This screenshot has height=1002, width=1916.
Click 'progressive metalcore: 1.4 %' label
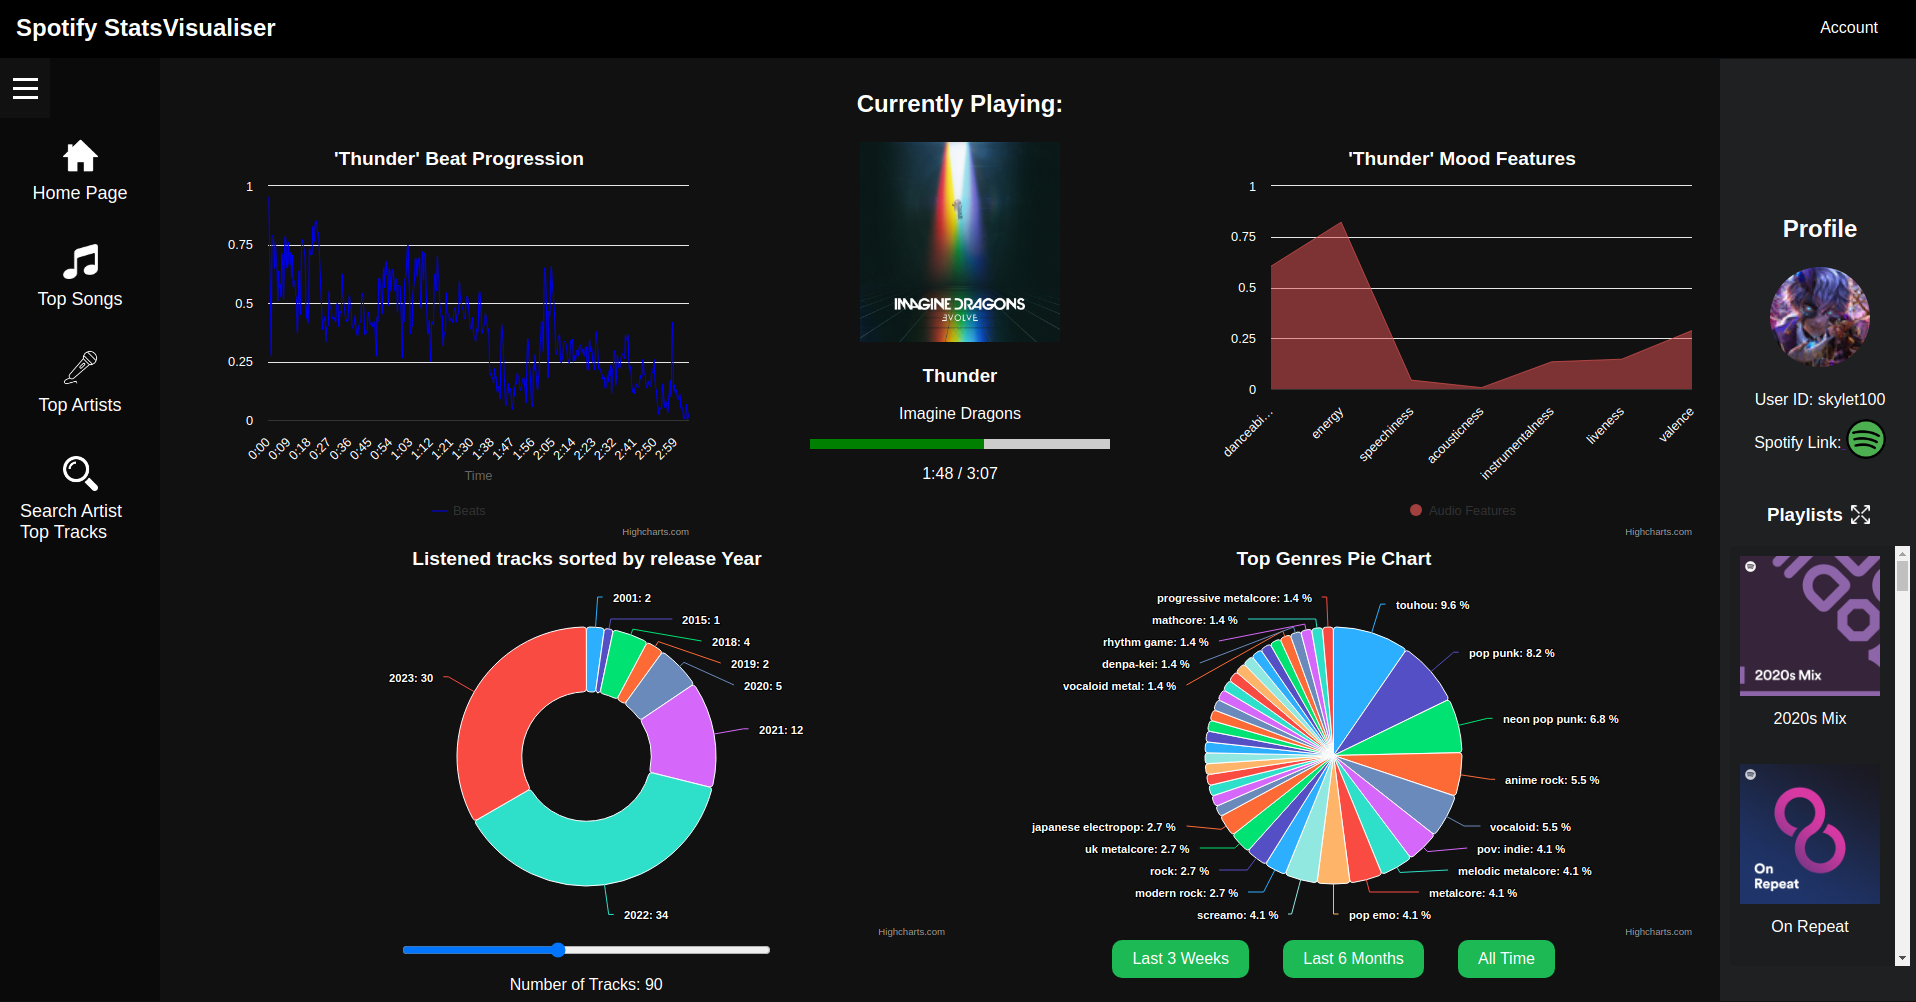tap(1234, 598)
